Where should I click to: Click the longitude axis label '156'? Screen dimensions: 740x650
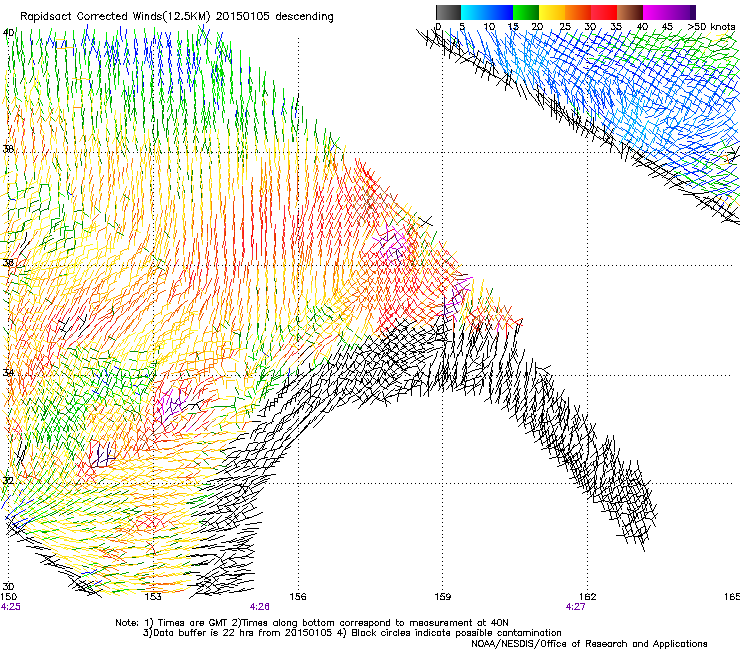tap(298, 597)
